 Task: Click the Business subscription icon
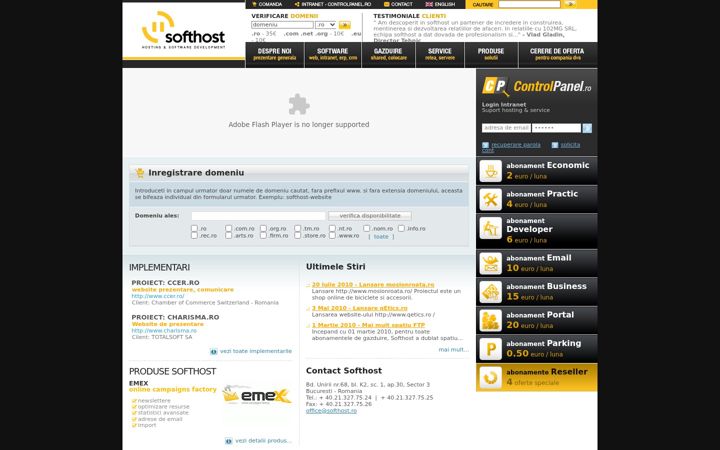click(x=490, y=292)
